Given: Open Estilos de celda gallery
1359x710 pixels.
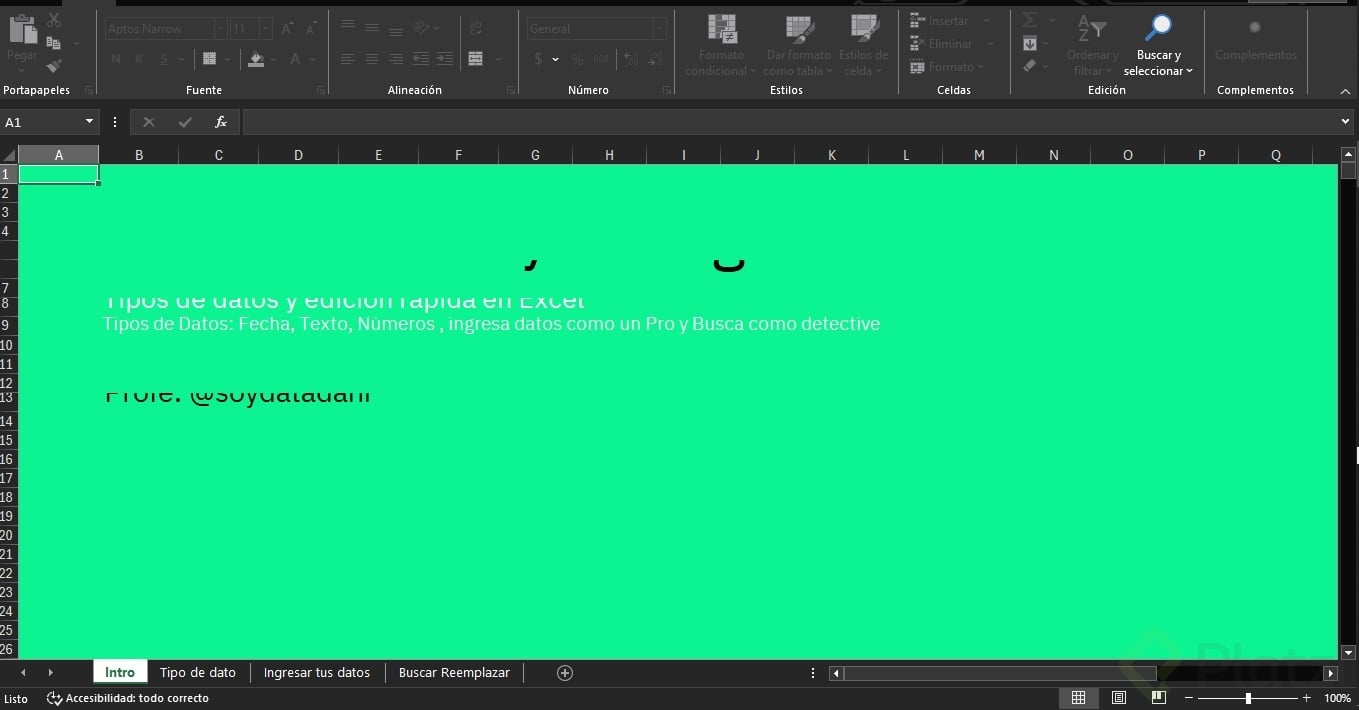Looking at the screenshot, I should pos(863,46).
